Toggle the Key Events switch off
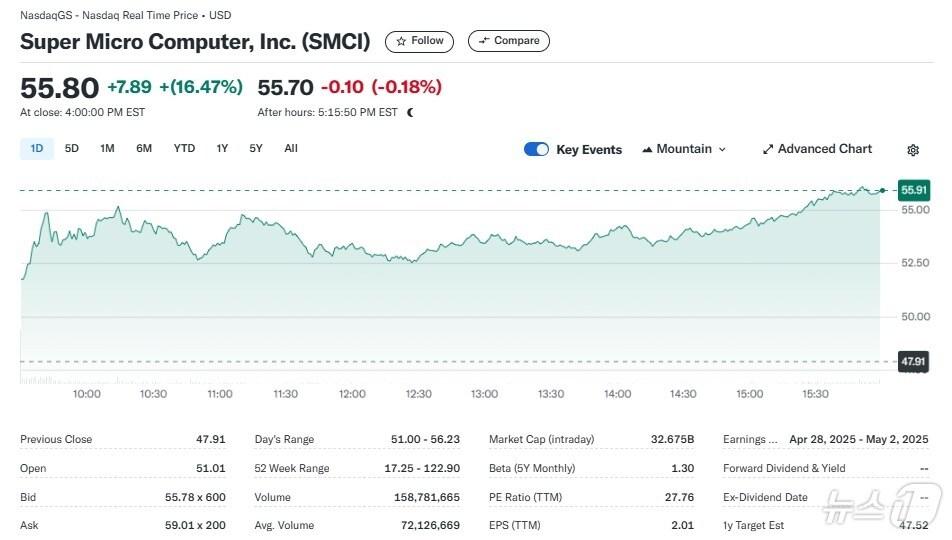This screenshot has width=952, height=540. point(536,149)
